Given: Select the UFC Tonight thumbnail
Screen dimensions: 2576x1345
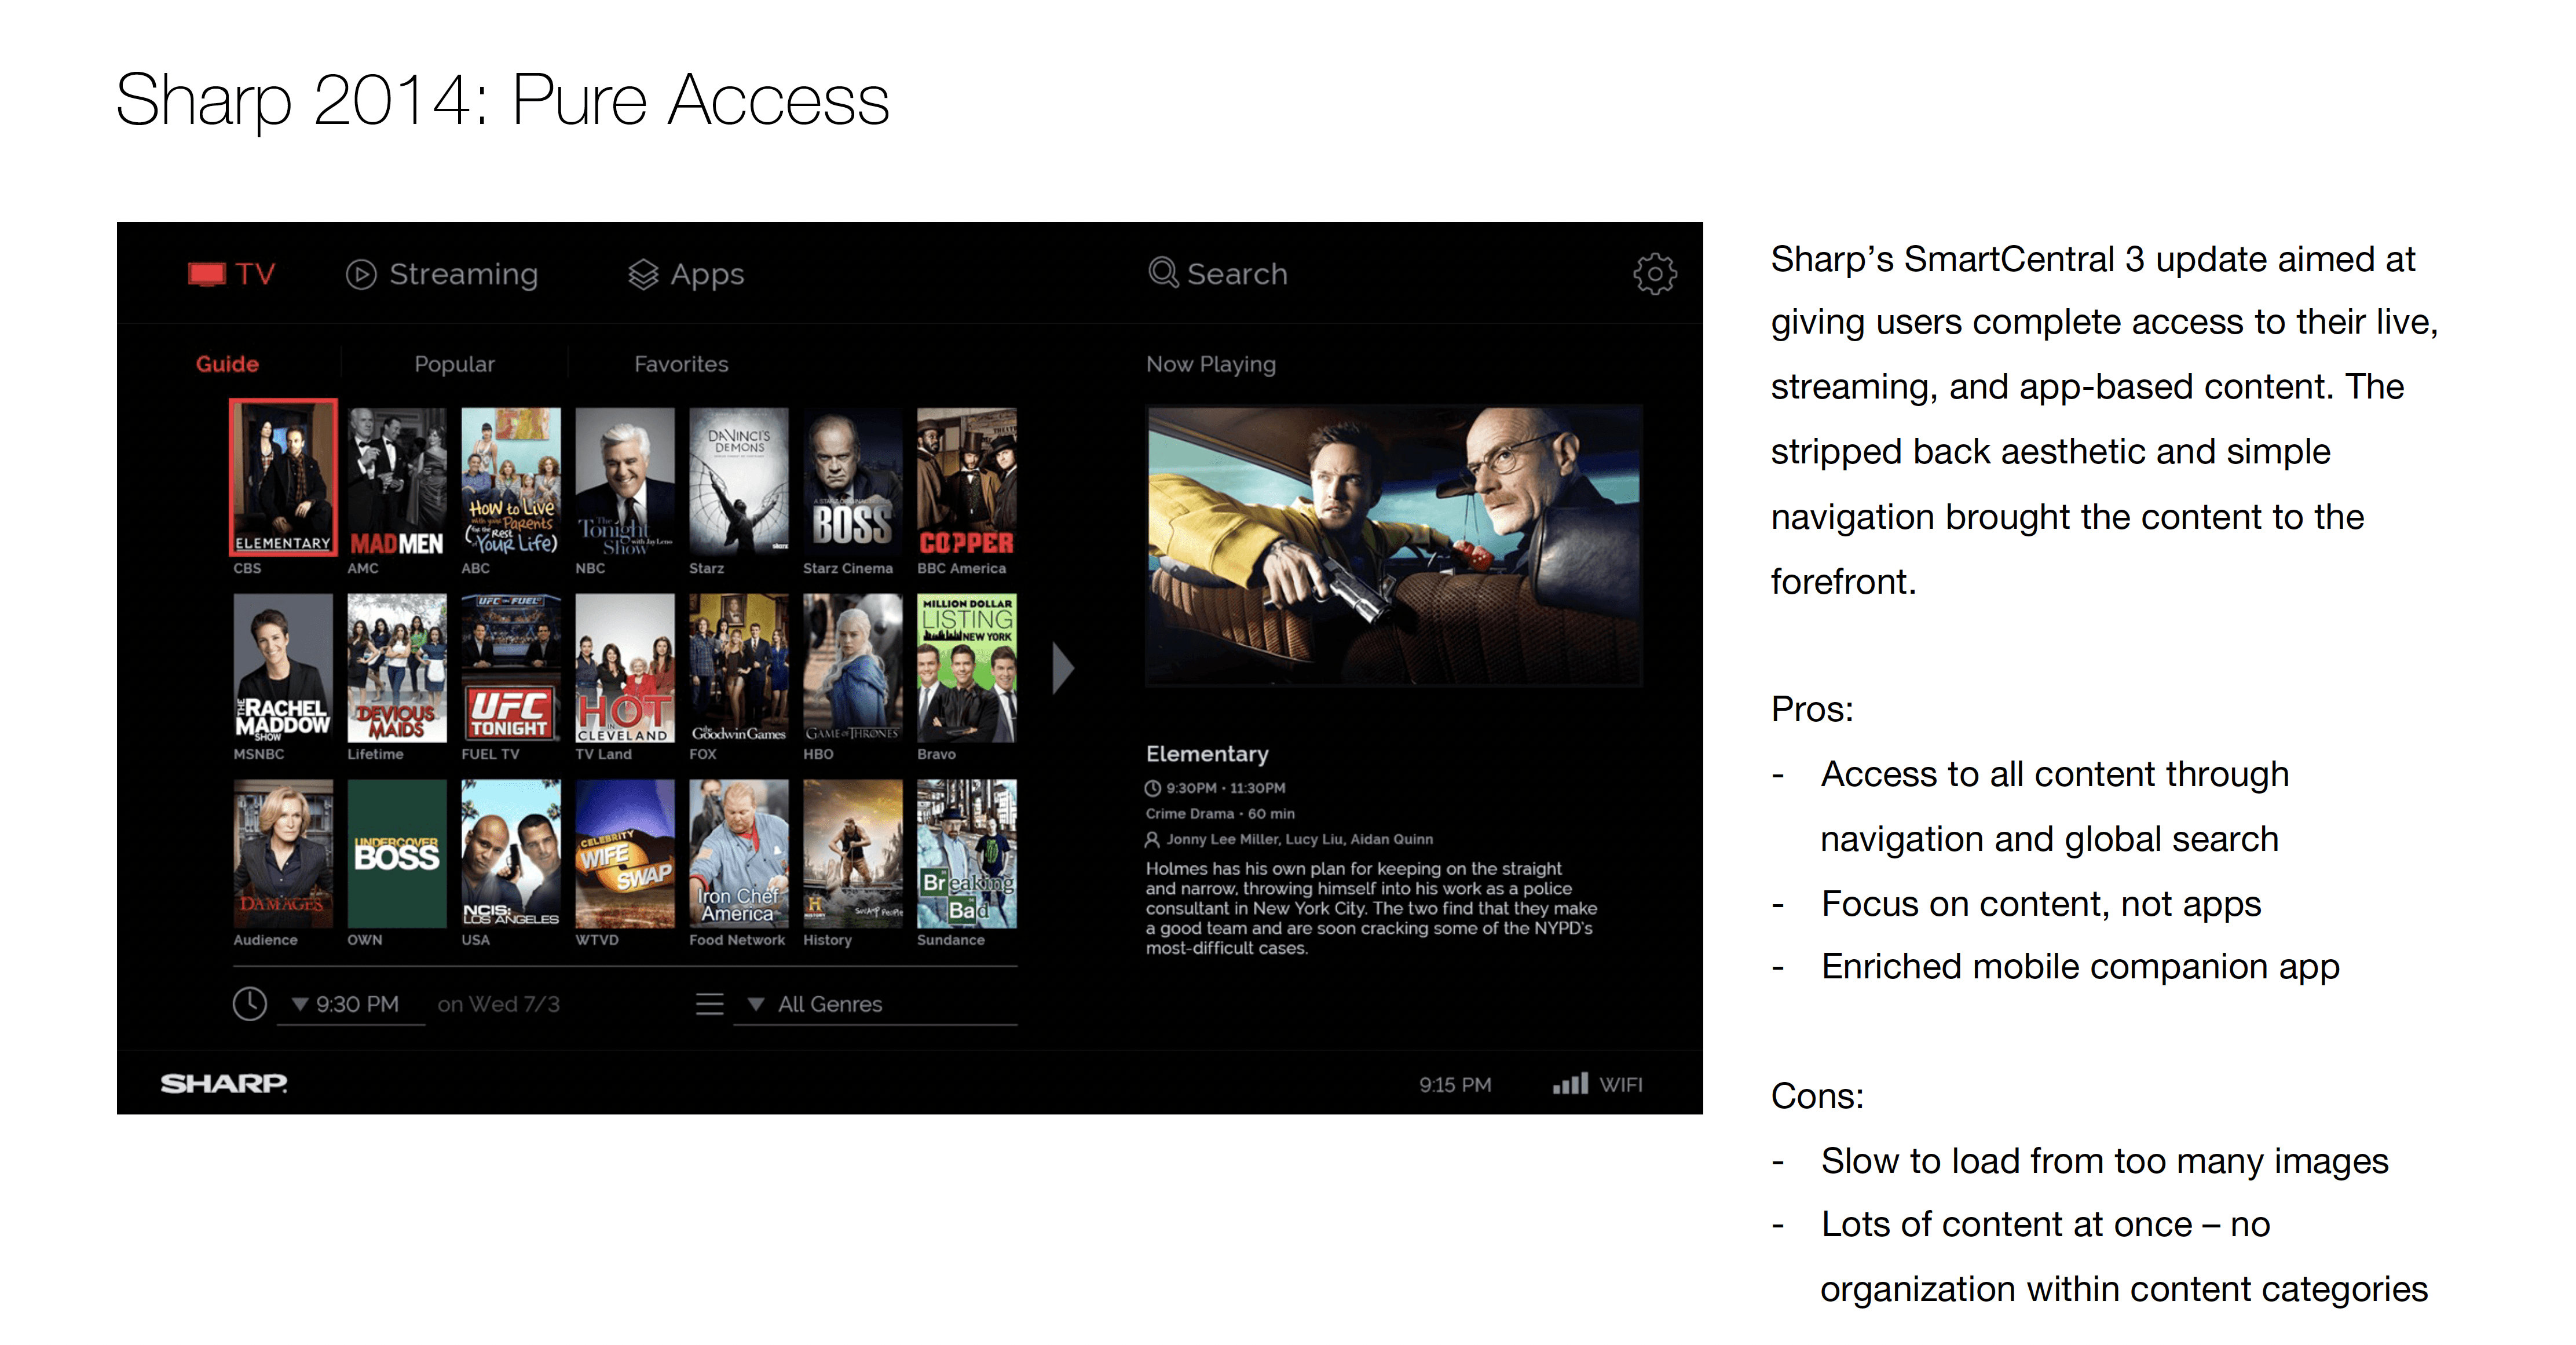Looking at the screenshot, I should 511,667.
